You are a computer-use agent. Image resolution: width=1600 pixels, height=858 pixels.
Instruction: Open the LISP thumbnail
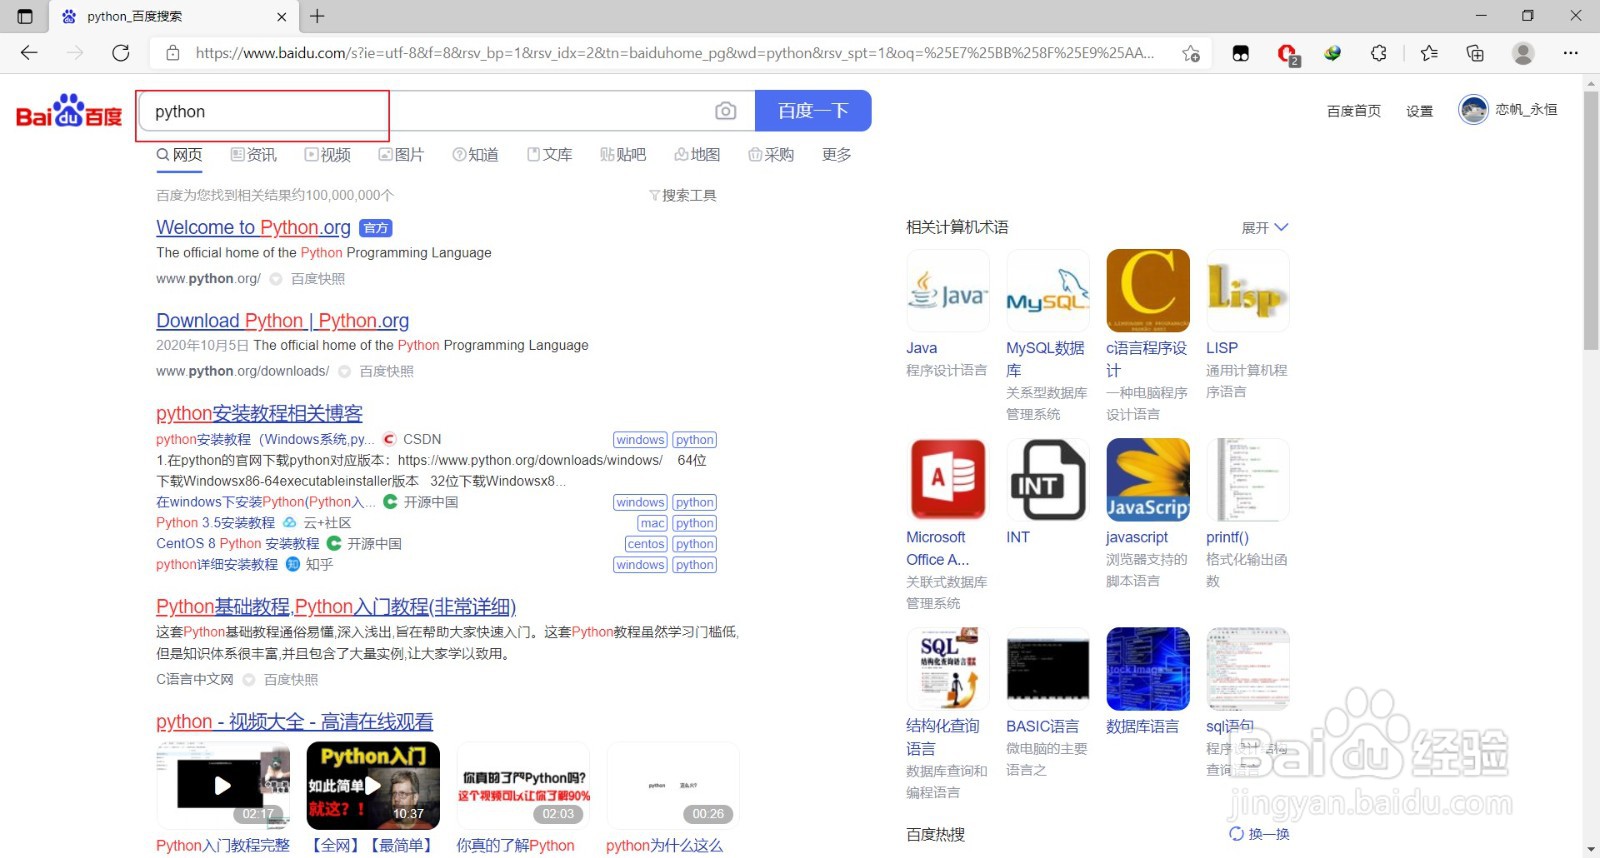point(1248,290)
